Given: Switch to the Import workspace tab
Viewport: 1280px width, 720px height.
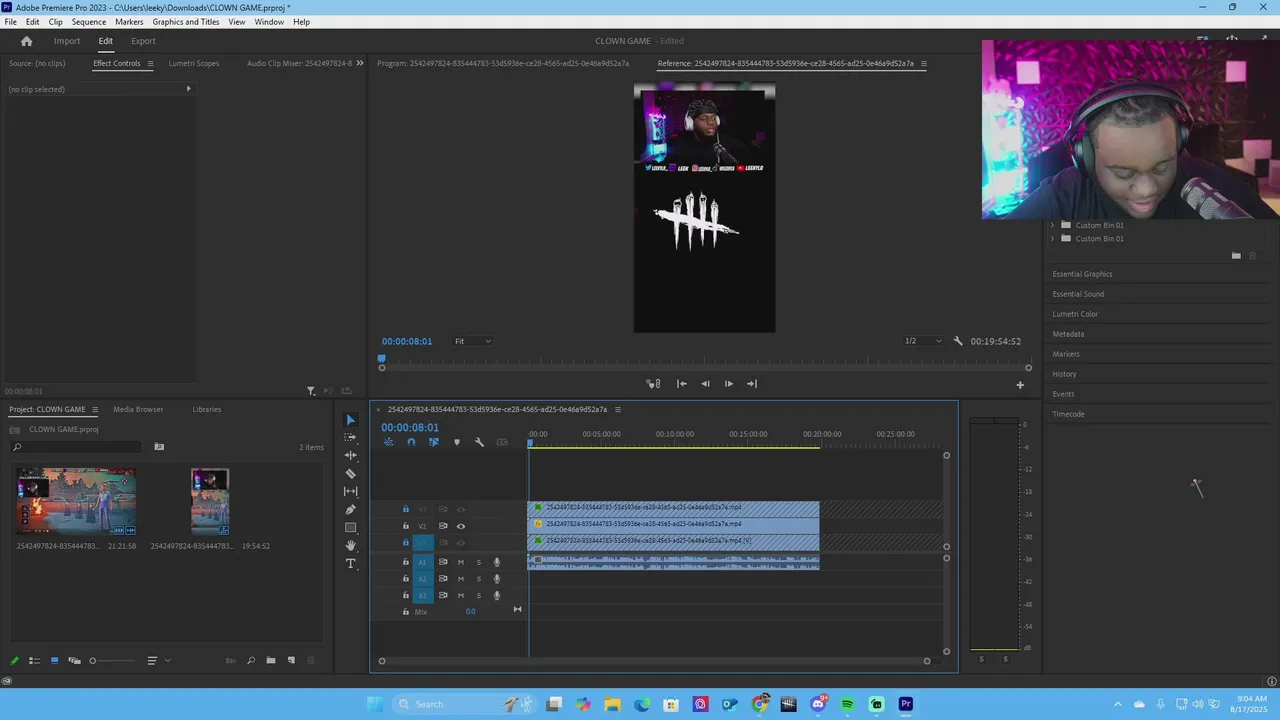Looking at the screenshot, I should [x=67, y=41].
